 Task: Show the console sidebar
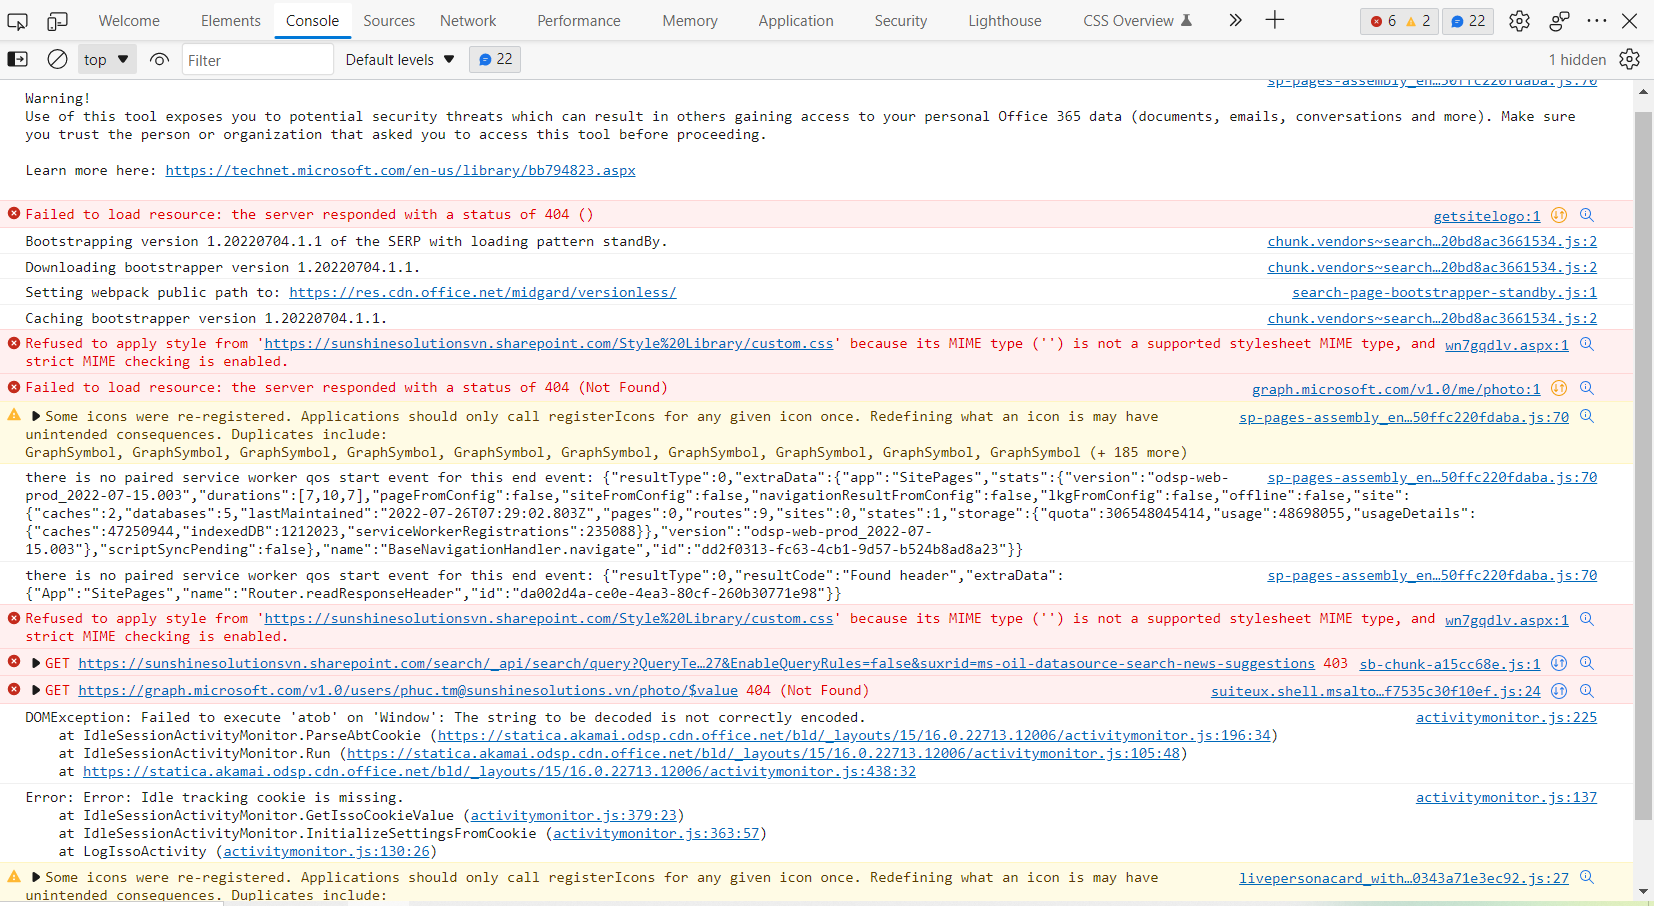[x=18, y=59]
